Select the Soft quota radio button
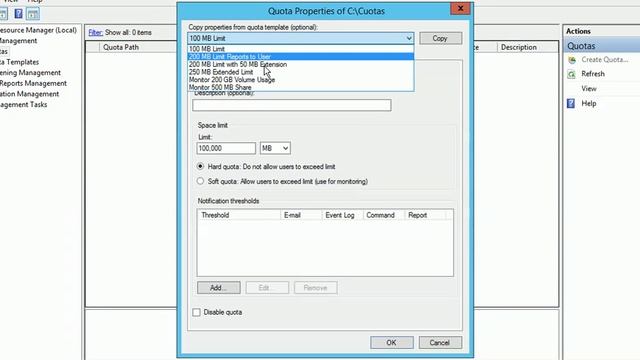Screen dimensions: 640x360 (x=200, y=181)
